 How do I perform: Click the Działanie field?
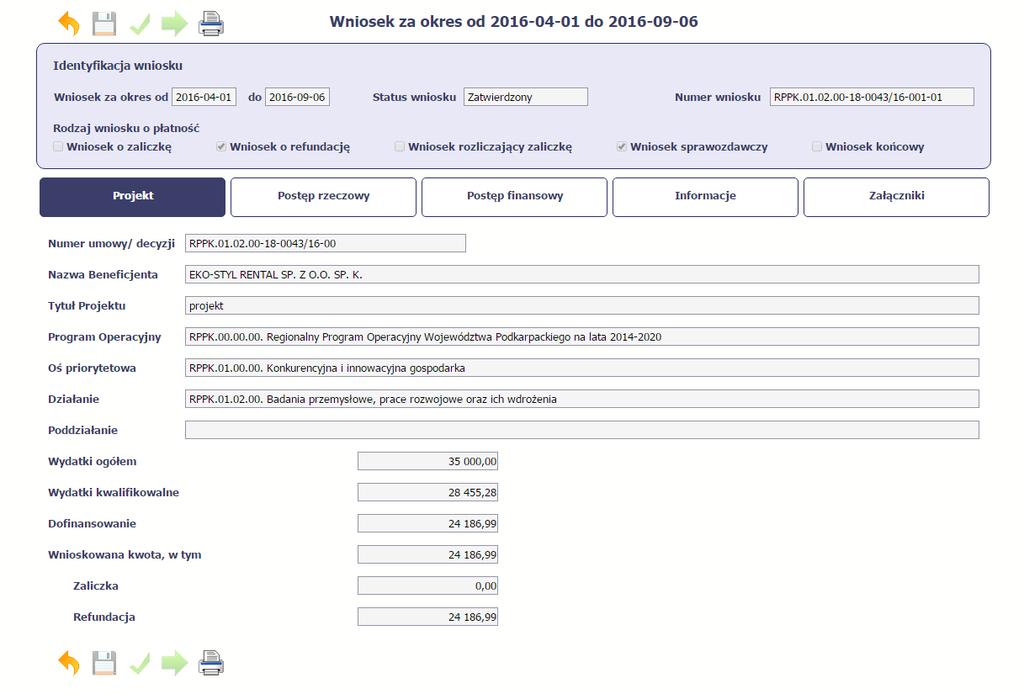(x=582, y=399)
